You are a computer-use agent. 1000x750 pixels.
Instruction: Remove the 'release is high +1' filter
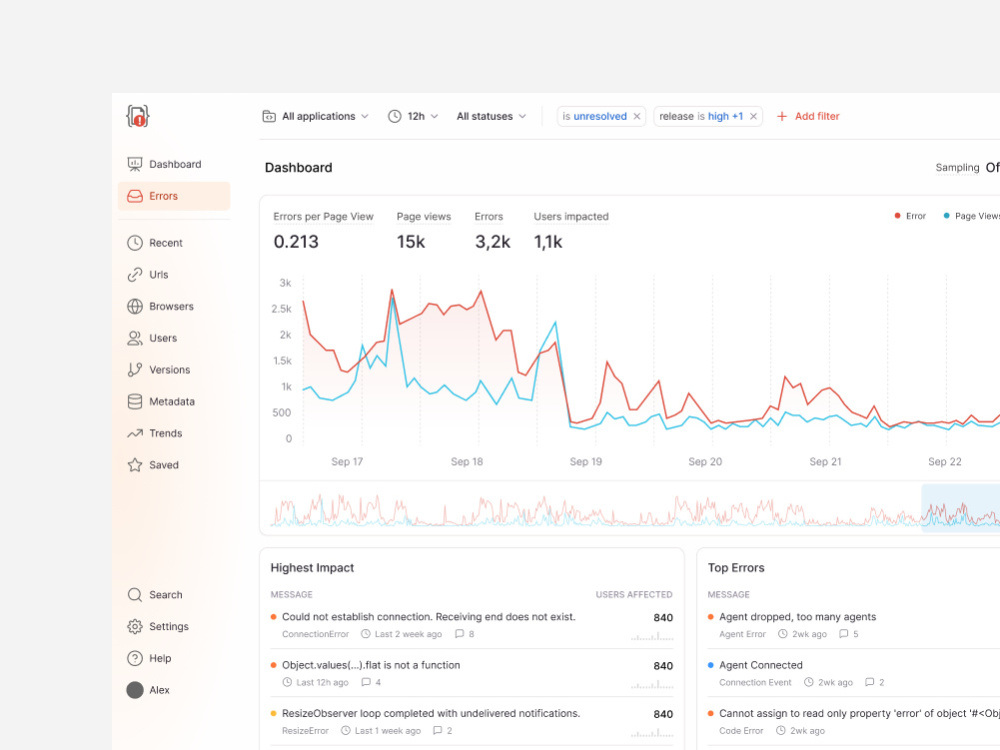coord(753,116)
